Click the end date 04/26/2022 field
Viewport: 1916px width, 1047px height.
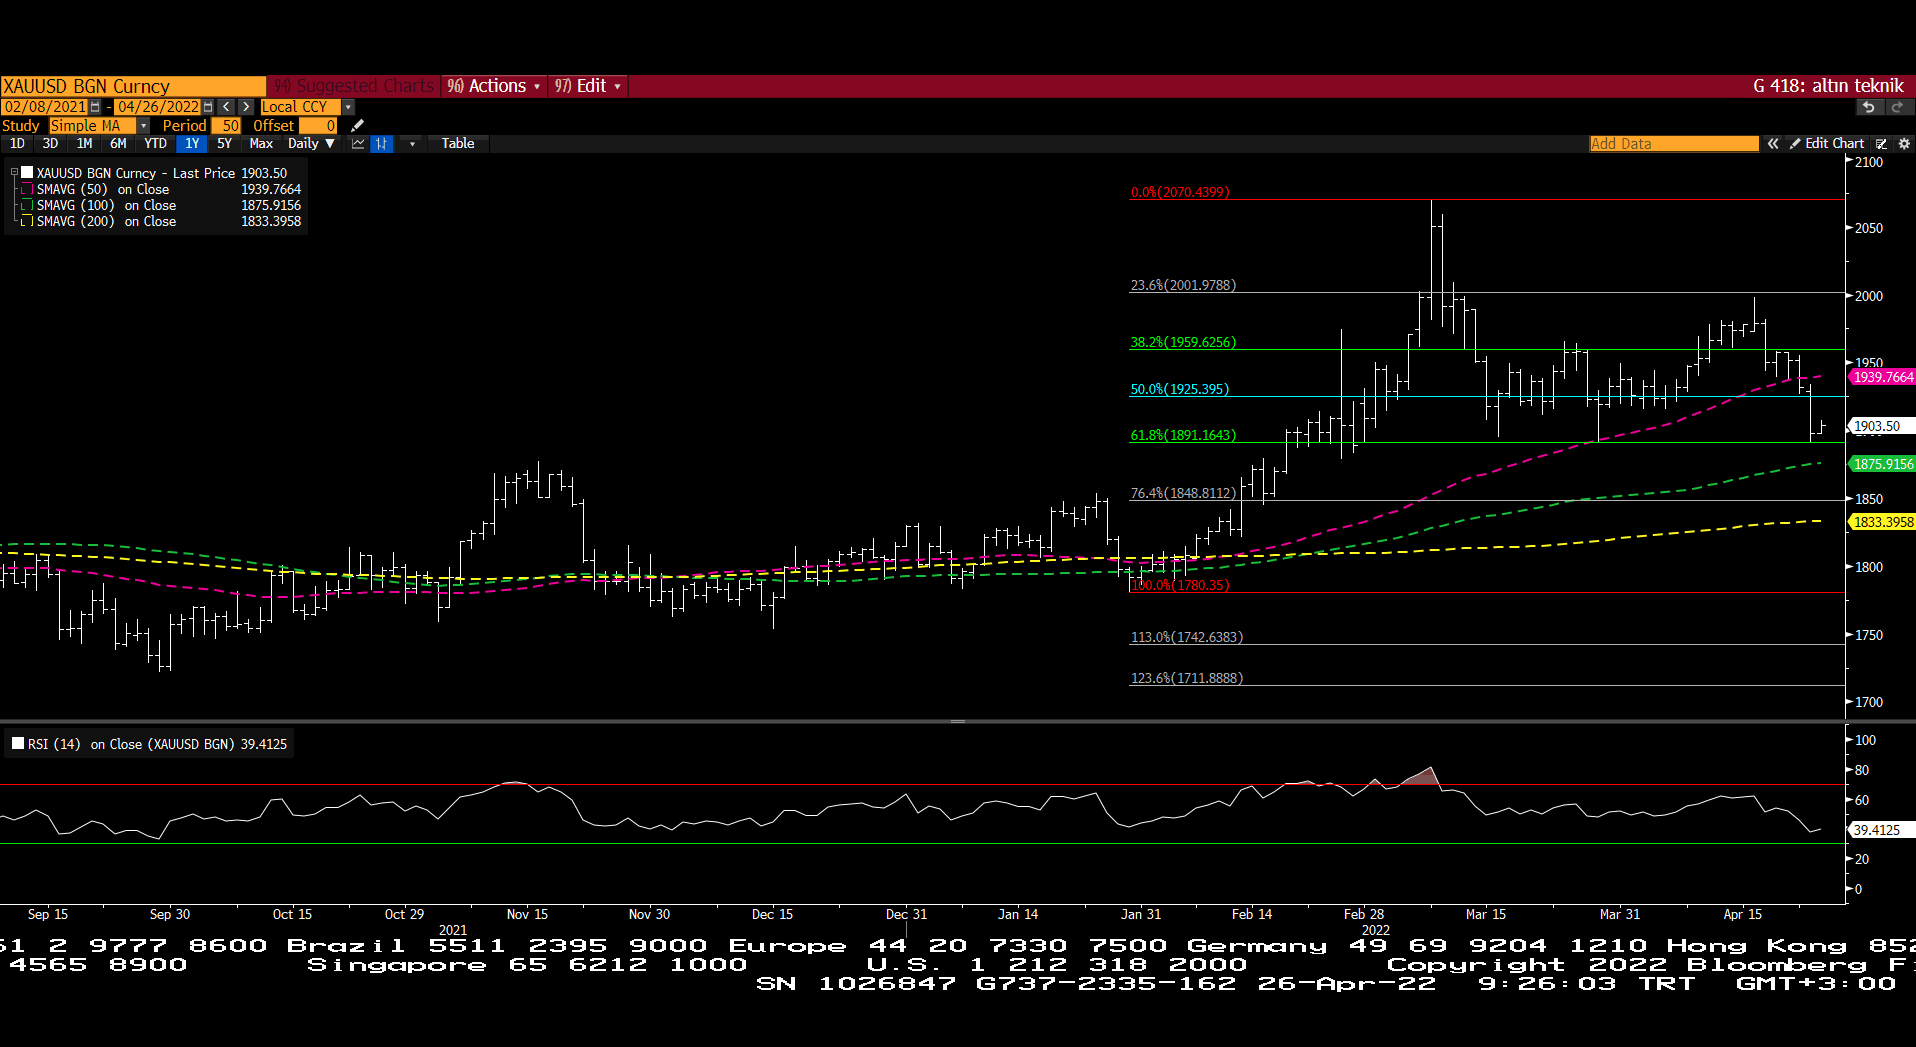[158, 107]
